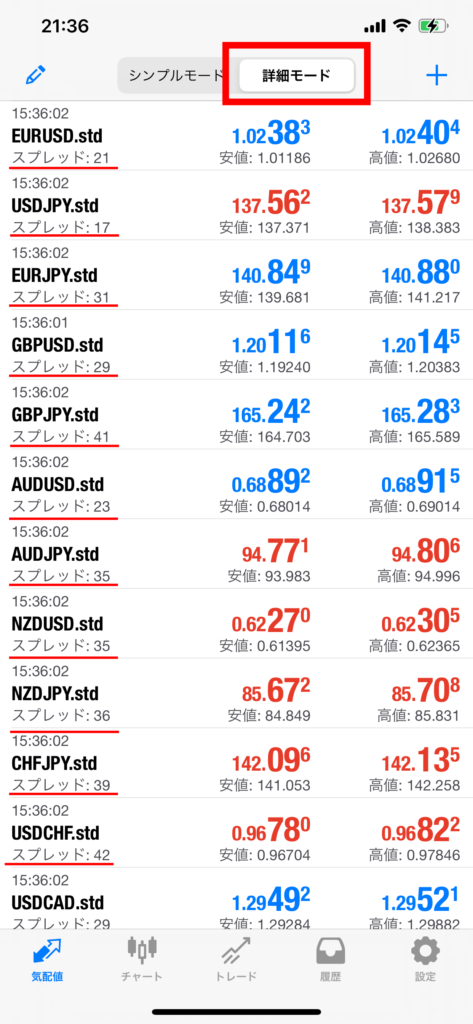Screen dimensions: 473x1024
Task: Select the EURUSD.std row
Action: [236, 135]
